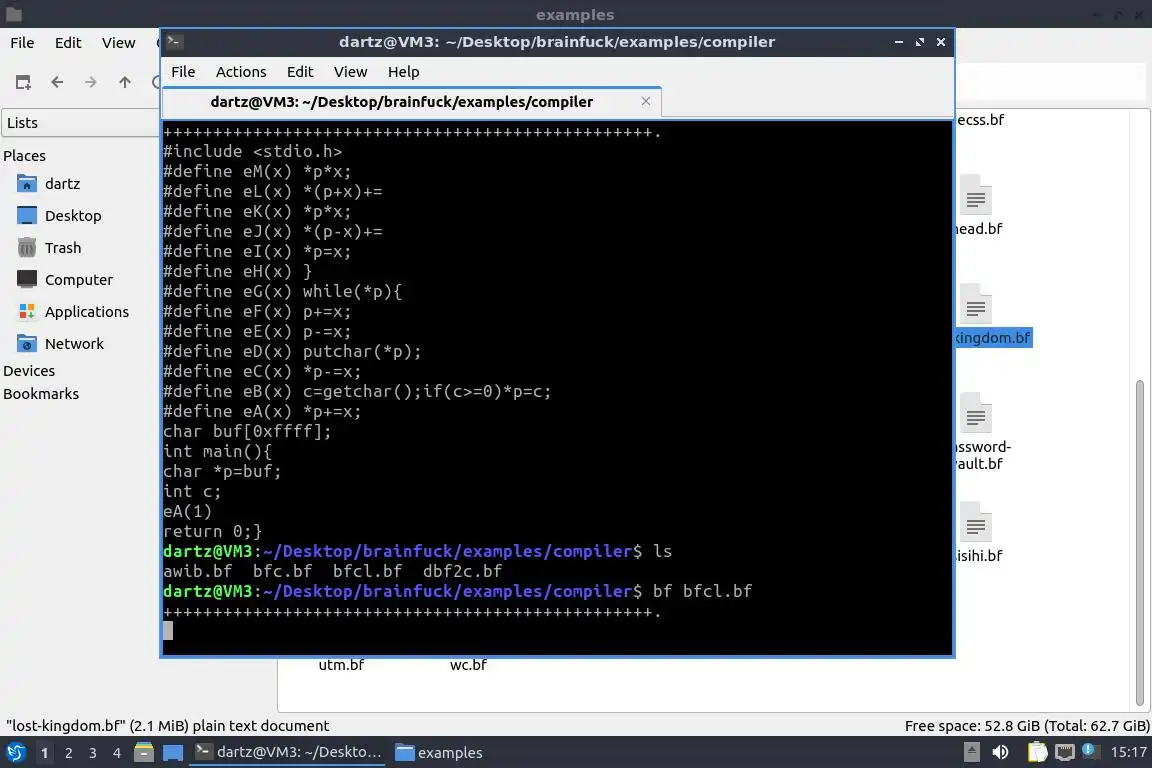
Task: Click 'bf bfcl.bf' command text in terminal
Action: coord(702,592)
